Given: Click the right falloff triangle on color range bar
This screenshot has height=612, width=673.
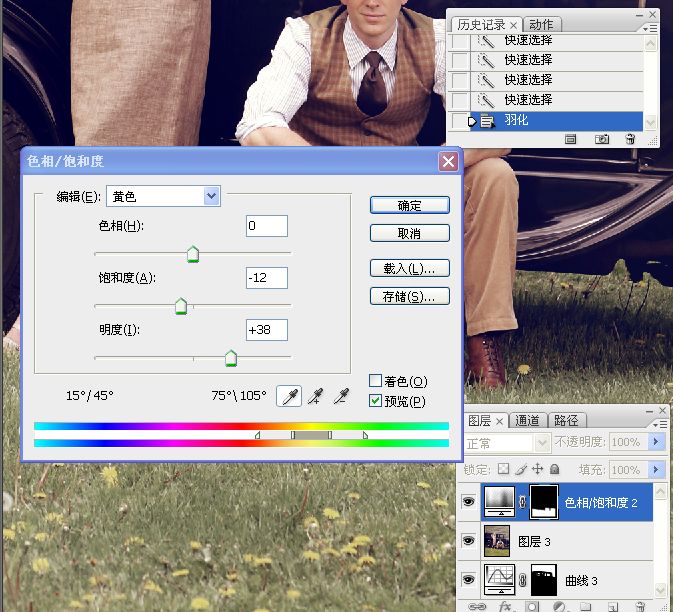Looking at the screenshot, I should (365, 435).
